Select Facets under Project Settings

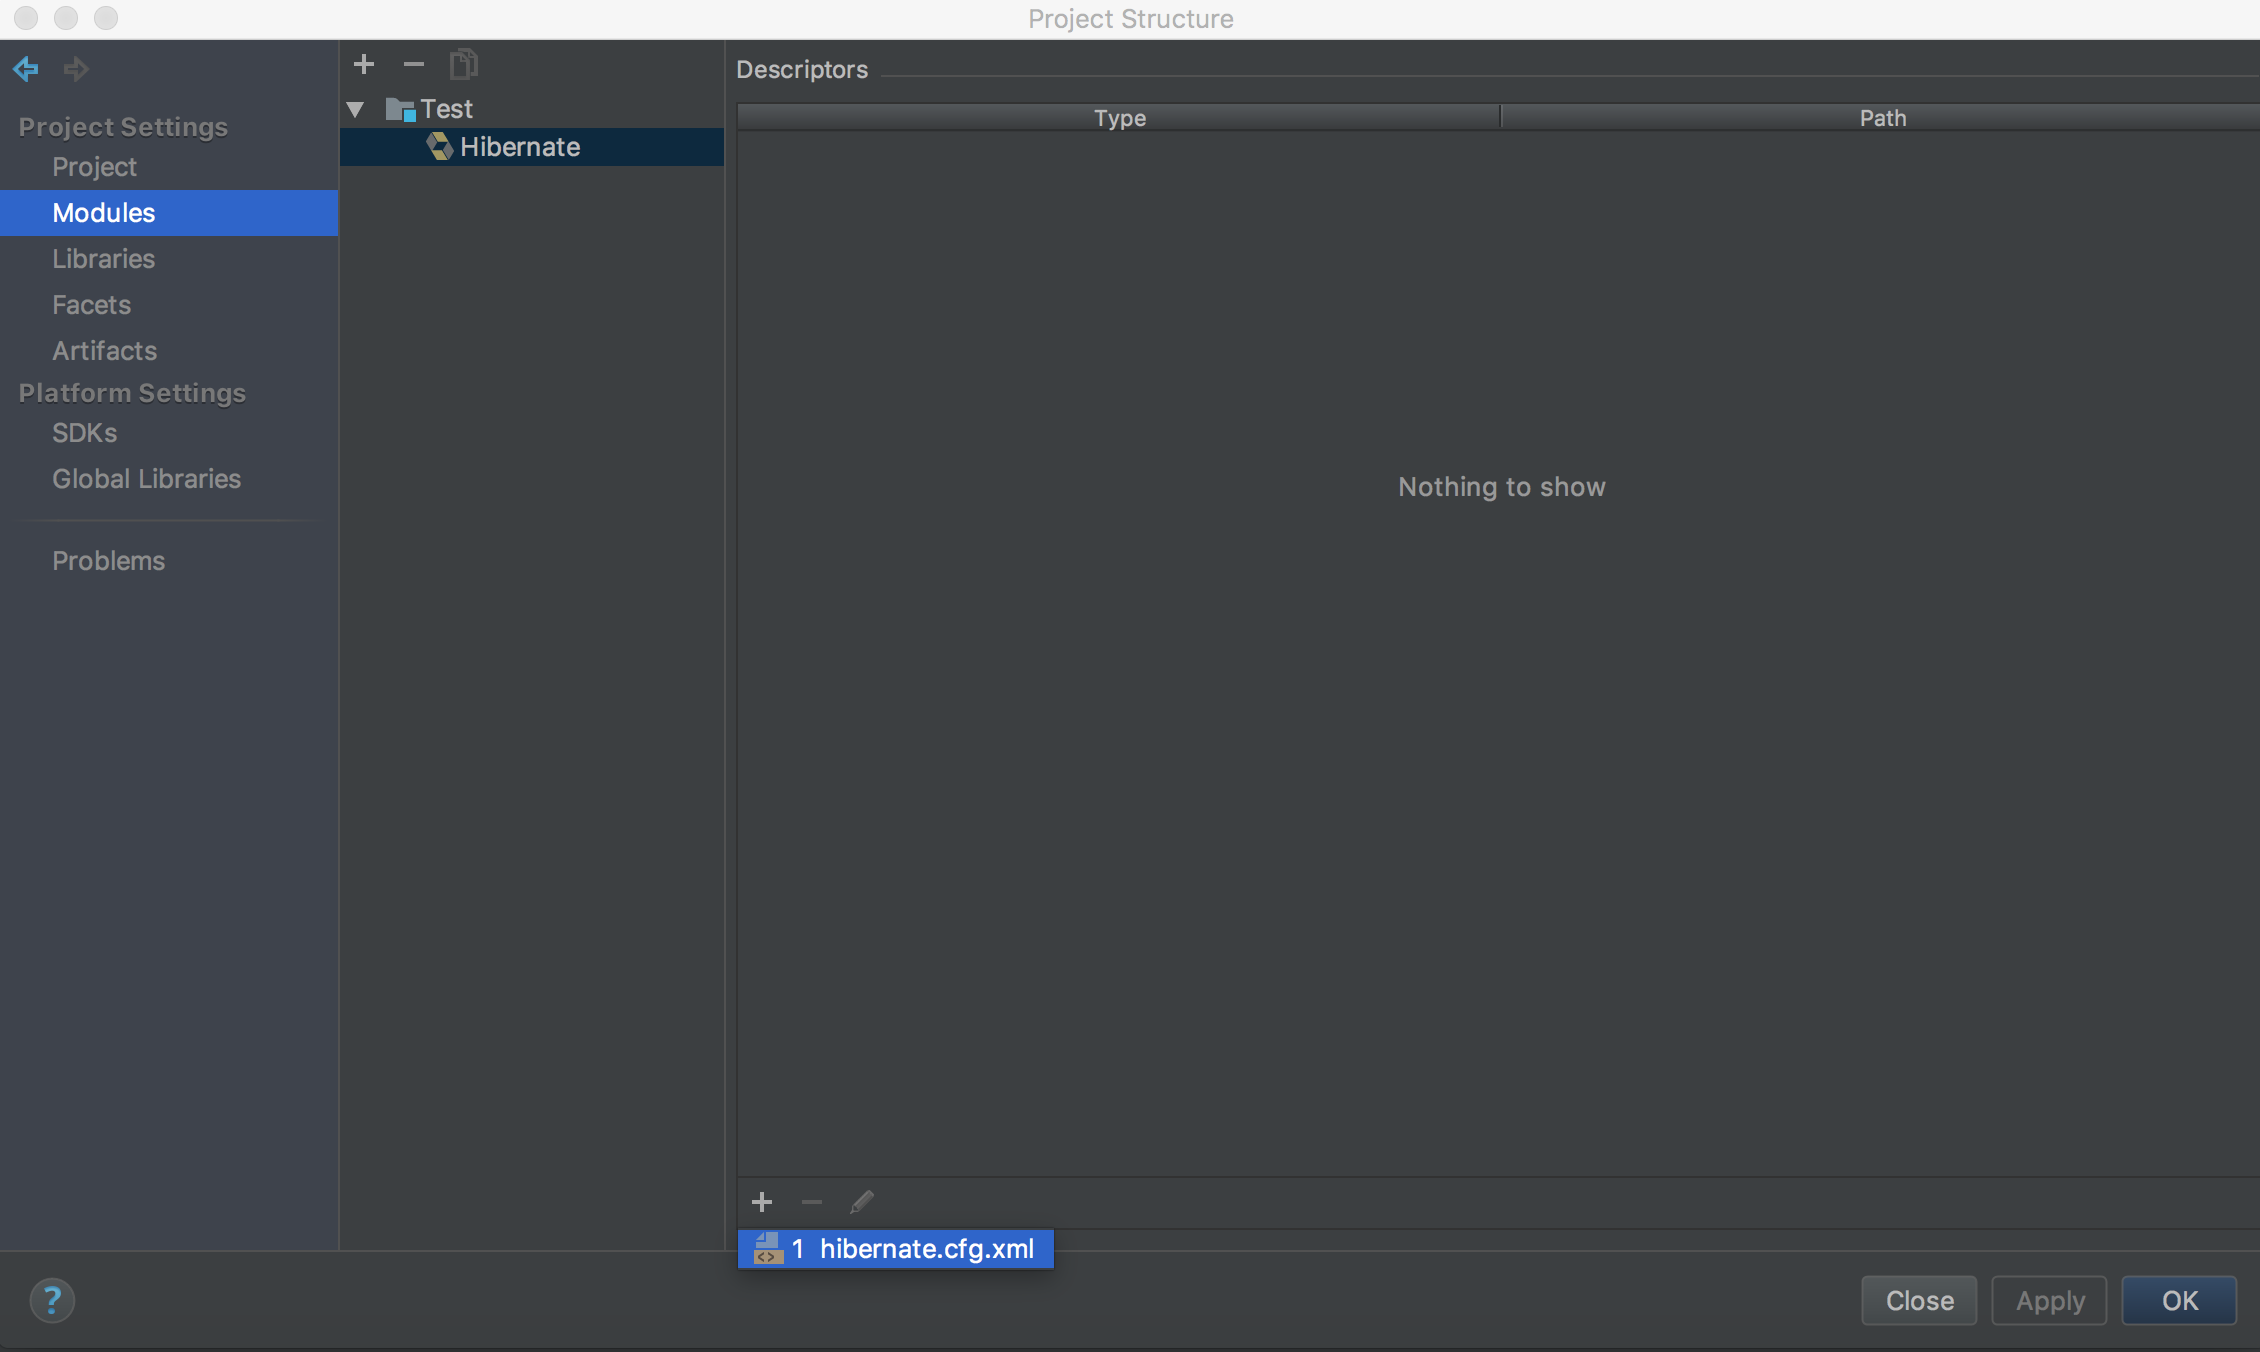point(90,301)
